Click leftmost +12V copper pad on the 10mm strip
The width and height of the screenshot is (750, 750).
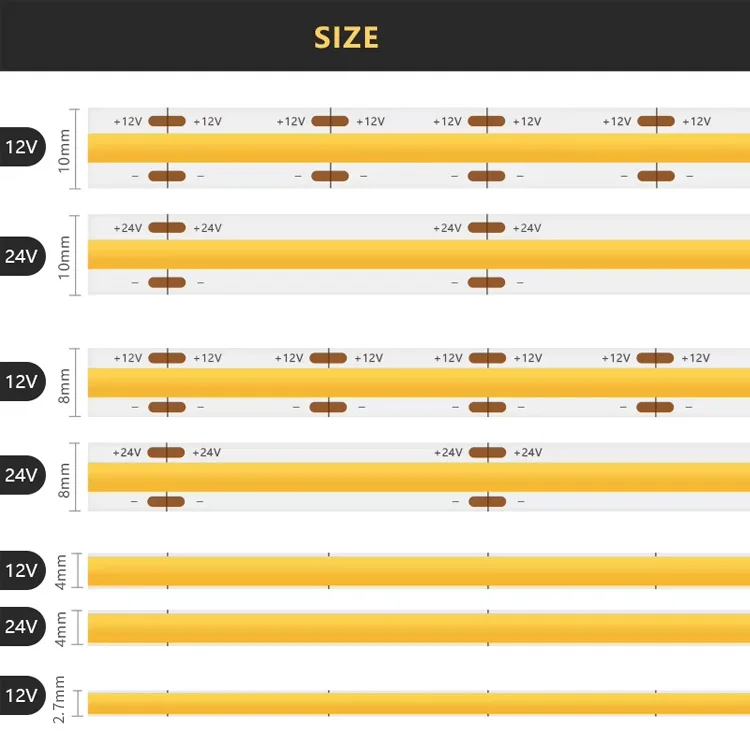pos(167,121)
